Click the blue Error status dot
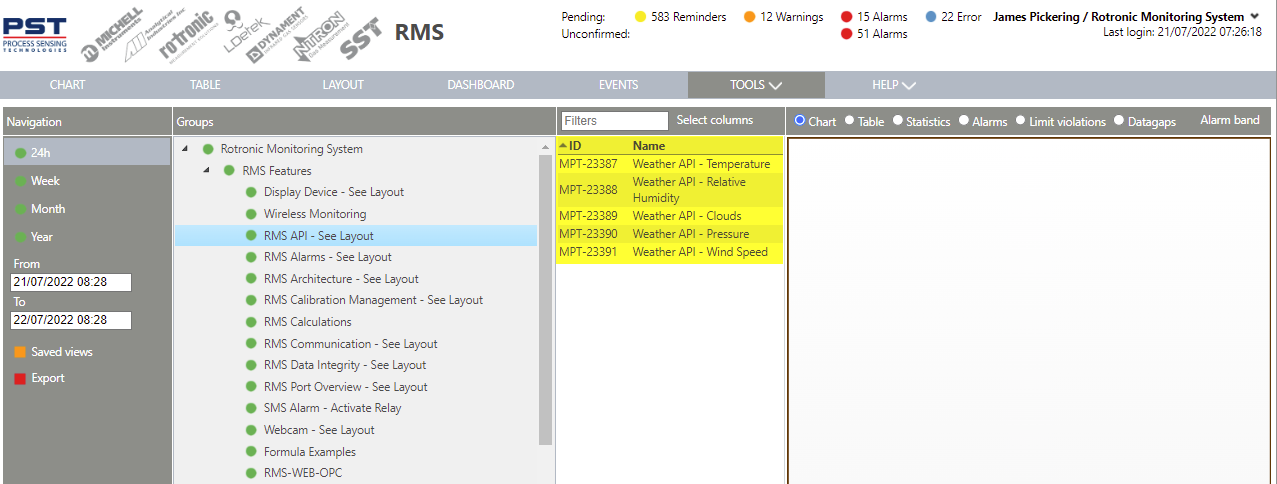 (930, 17)
